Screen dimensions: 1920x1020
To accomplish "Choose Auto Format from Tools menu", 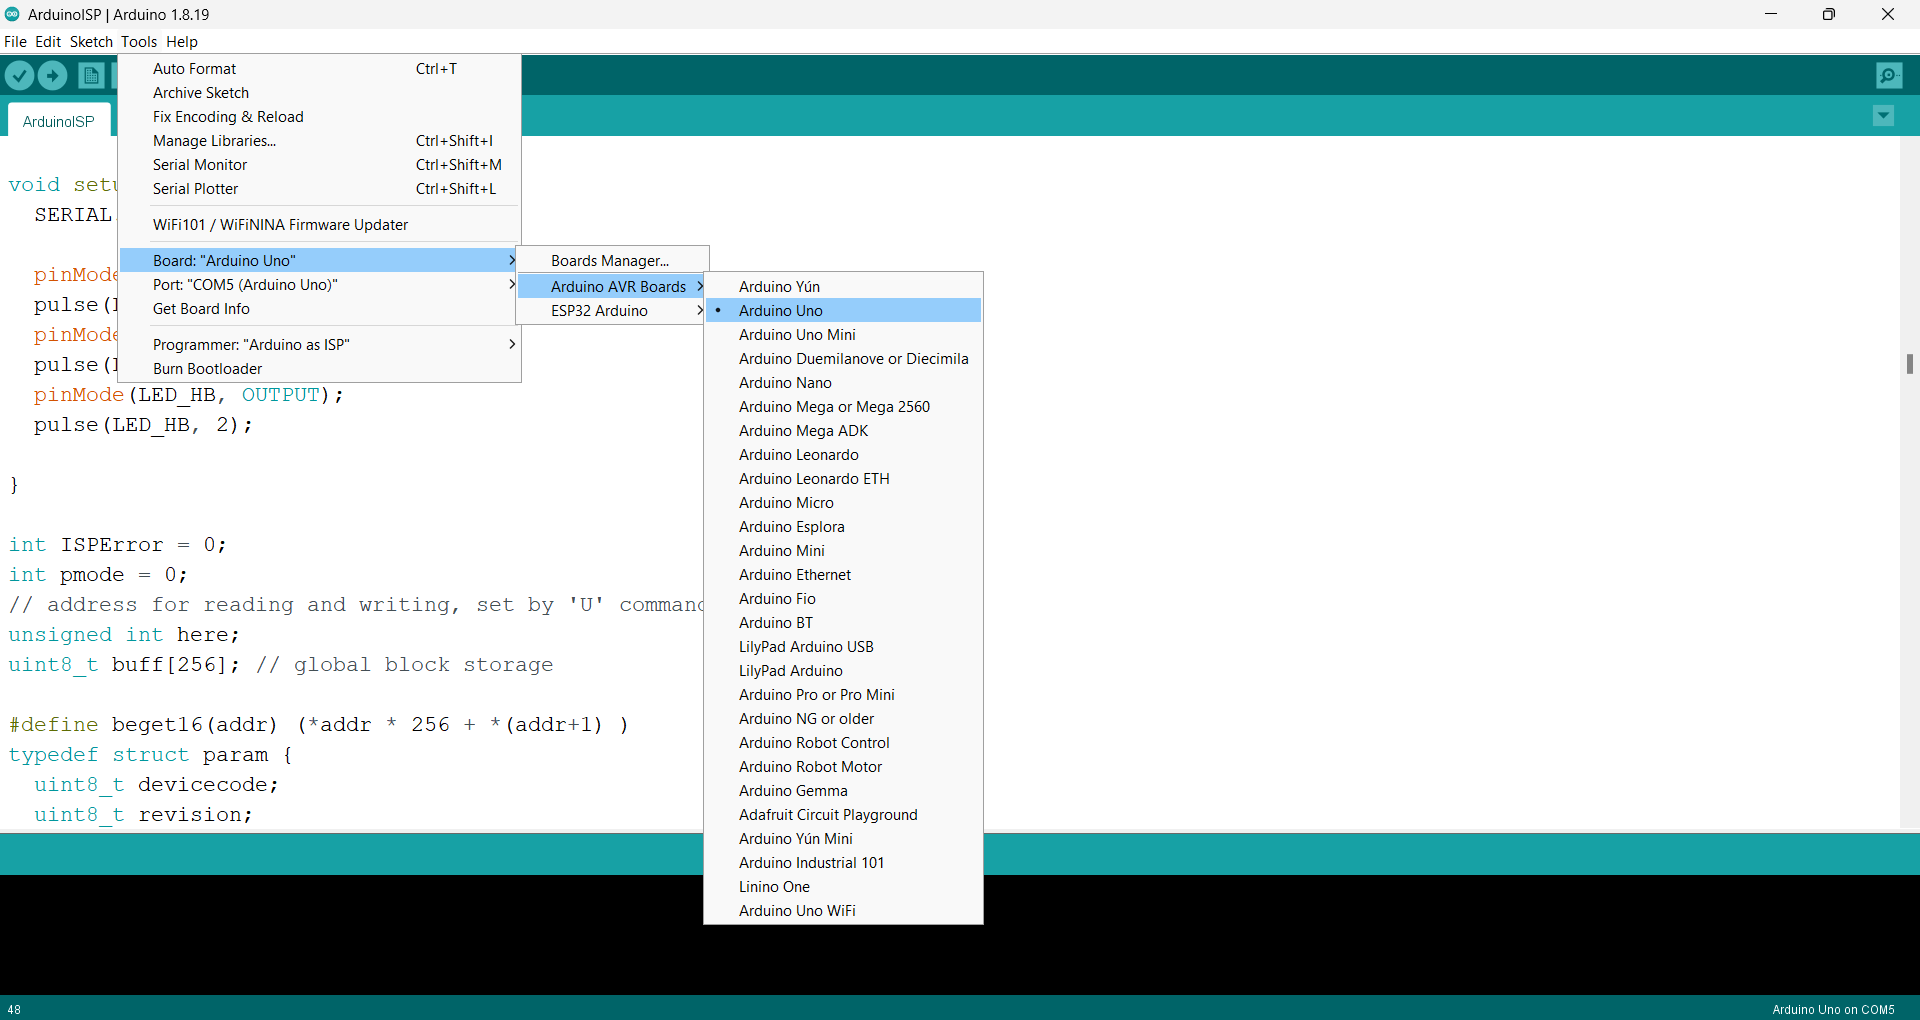I will tap(320, 69).
